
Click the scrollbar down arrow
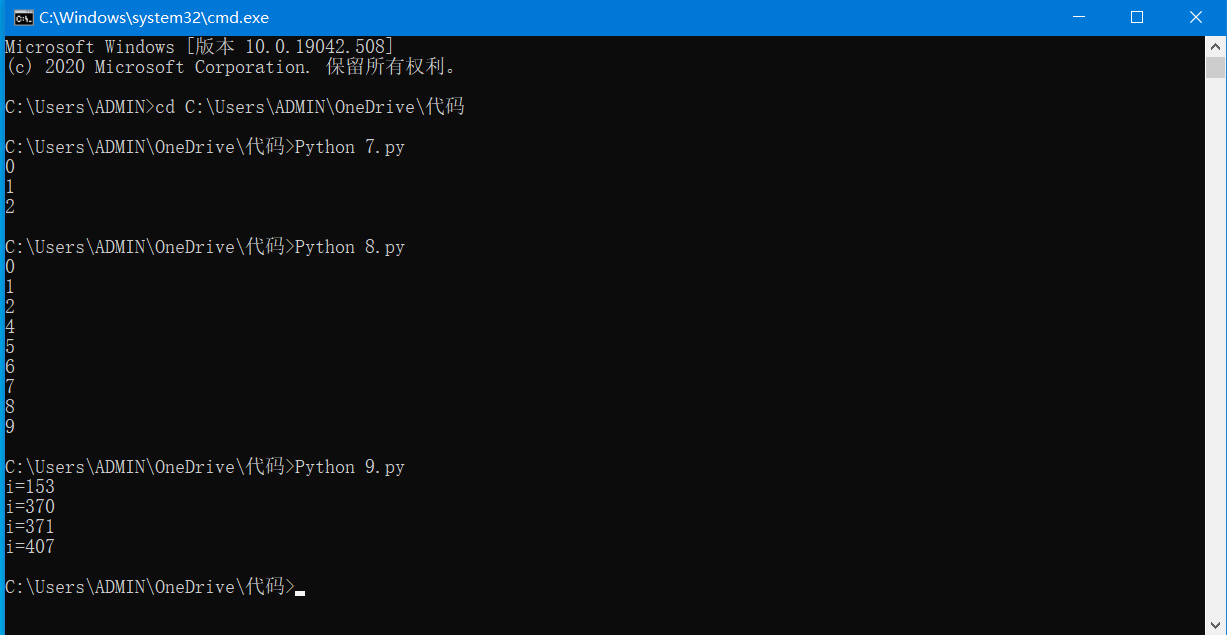pos(1215,625)
